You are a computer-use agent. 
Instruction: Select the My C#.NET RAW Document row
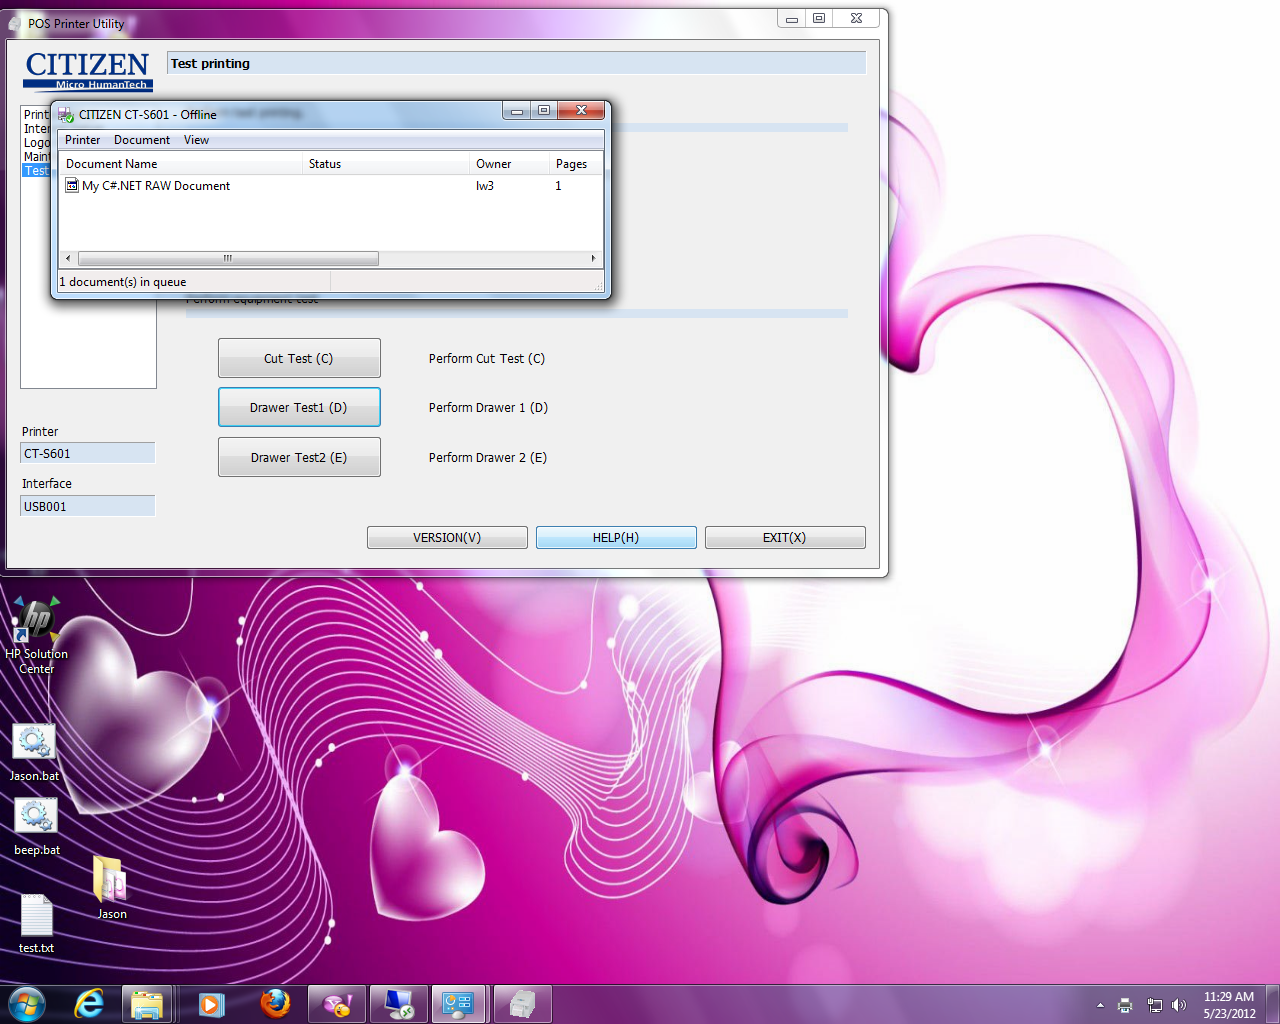click(330, 186)
